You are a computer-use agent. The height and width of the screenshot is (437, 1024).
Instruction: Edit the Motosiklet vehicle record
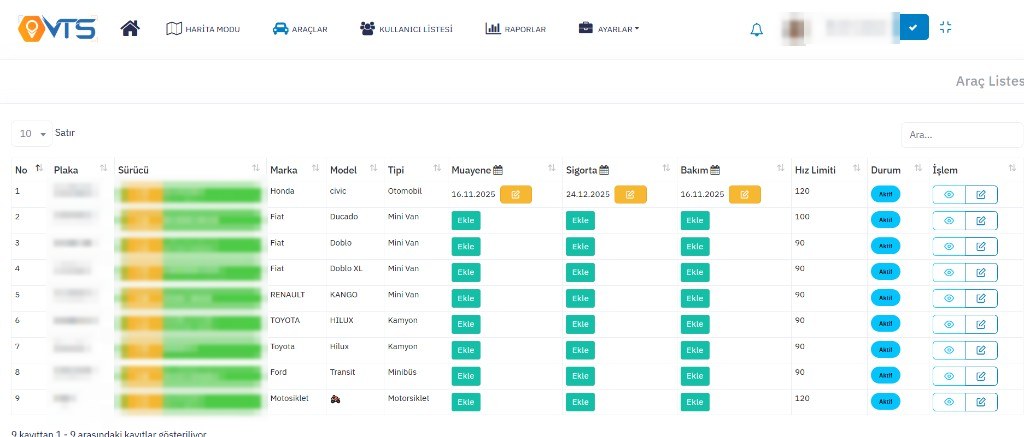pos(982,402)
